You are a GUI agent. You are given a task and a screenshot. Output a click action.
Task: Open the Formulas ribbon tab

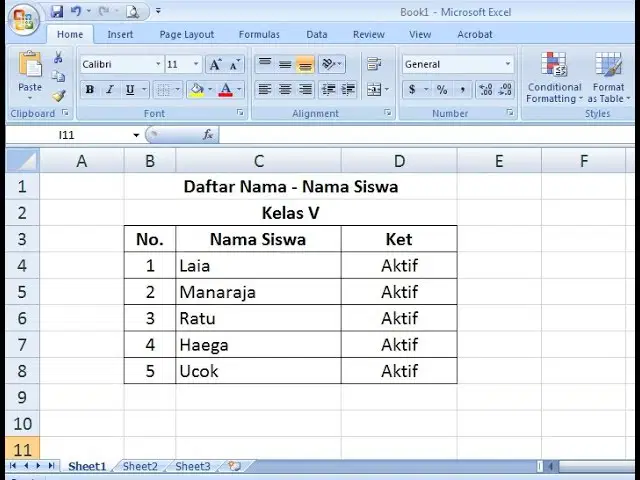point(259,35)
